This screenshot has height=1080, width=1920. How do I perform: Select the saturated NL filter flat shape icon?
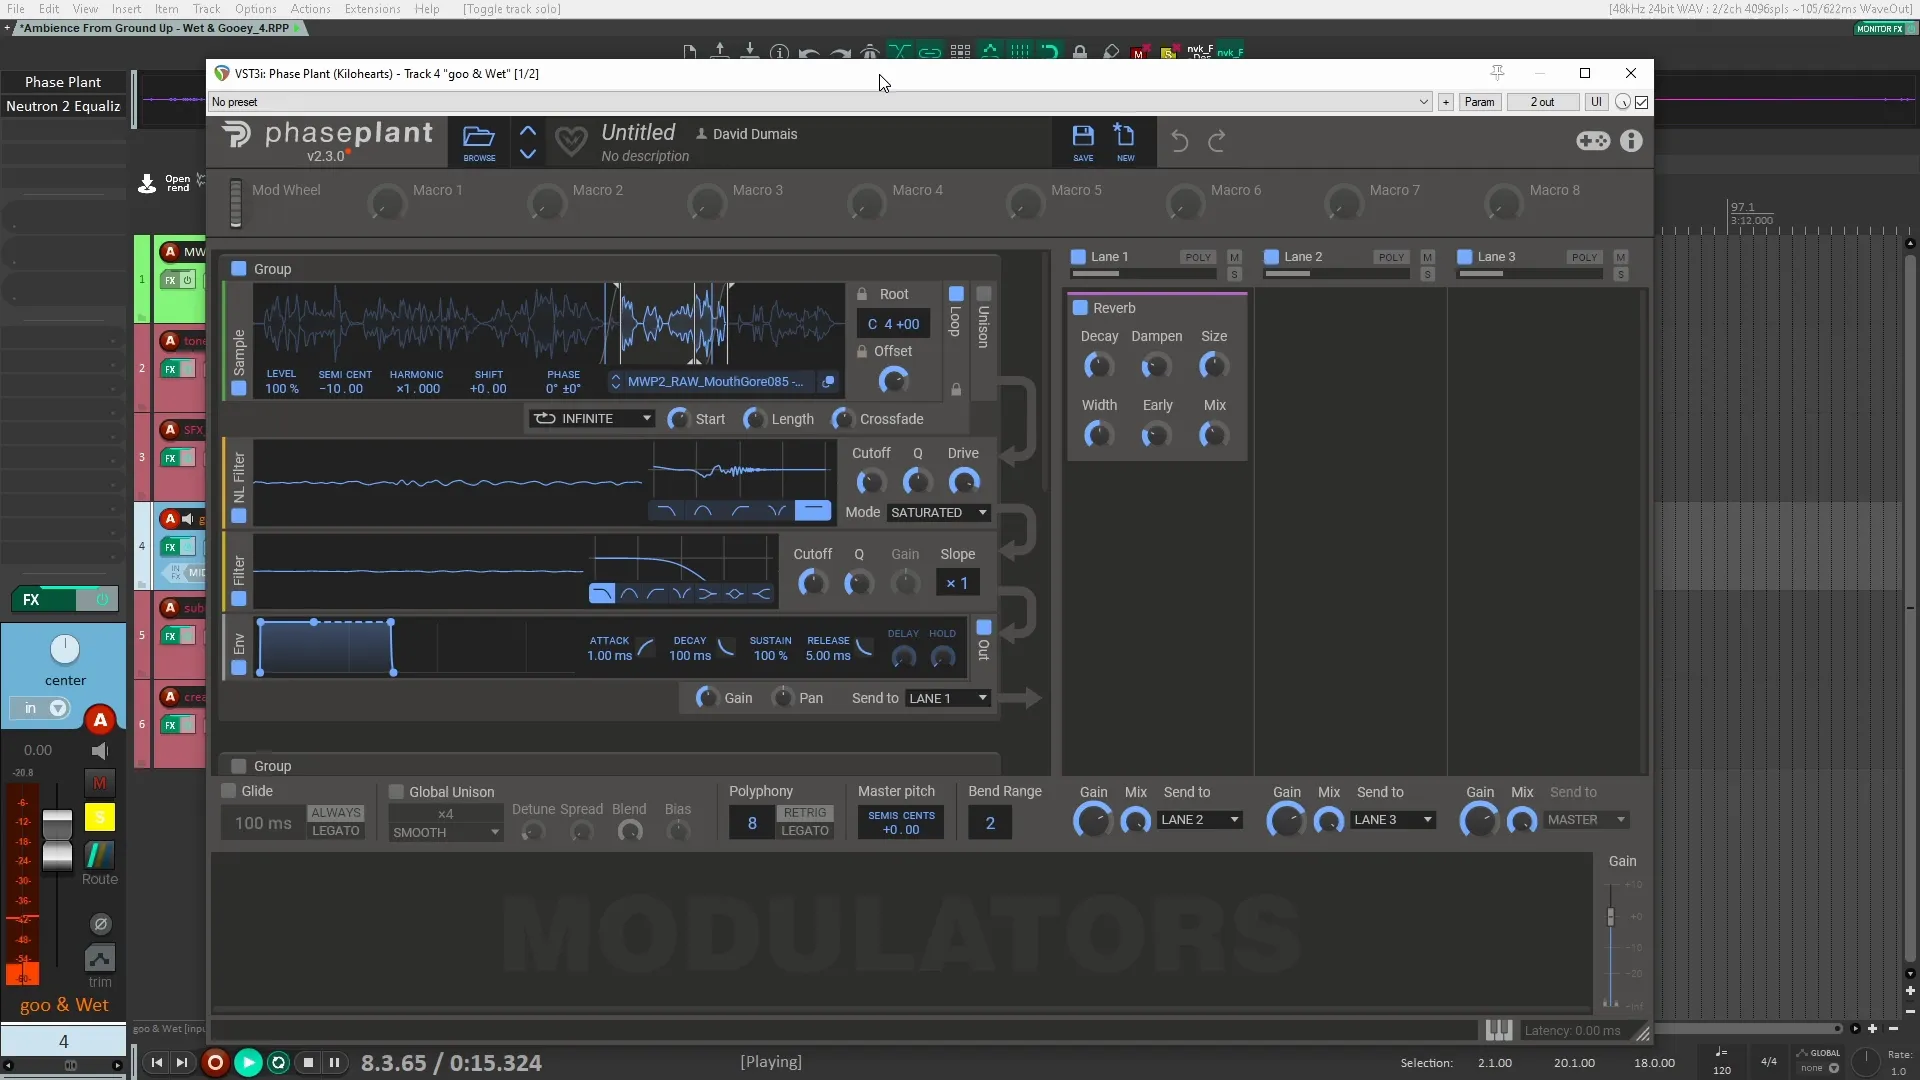(813, 511)
